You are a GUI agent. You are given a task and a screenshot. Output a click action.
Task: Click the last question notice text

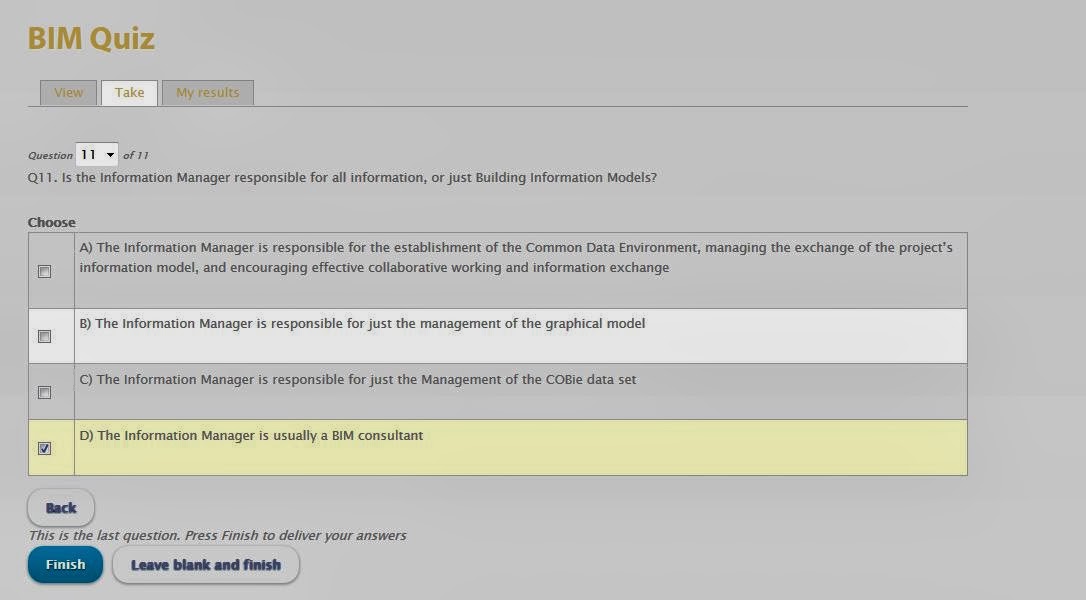pyautogui.click(x=217, y=536)
